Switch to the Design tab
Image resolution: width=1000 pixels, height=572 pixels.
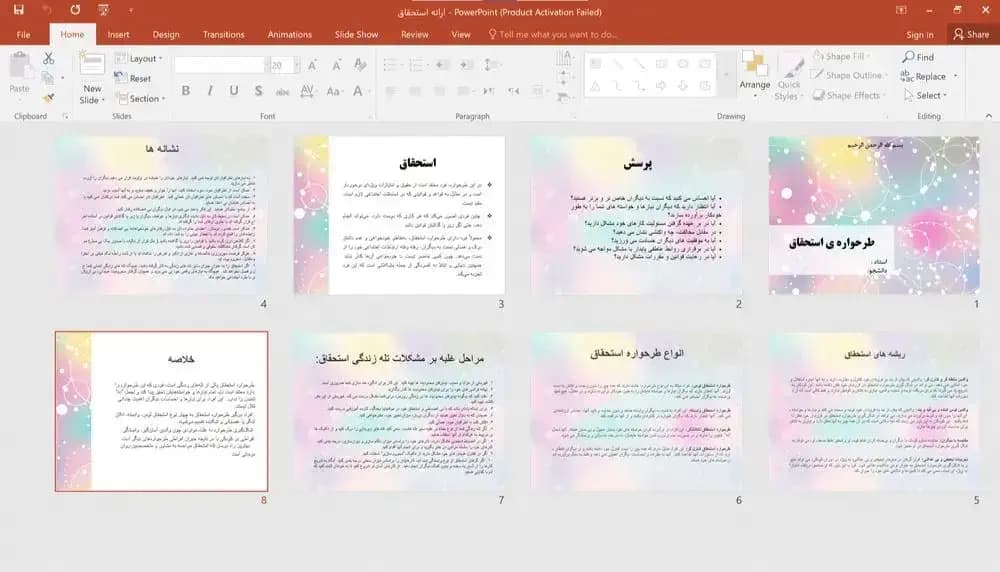166,34
